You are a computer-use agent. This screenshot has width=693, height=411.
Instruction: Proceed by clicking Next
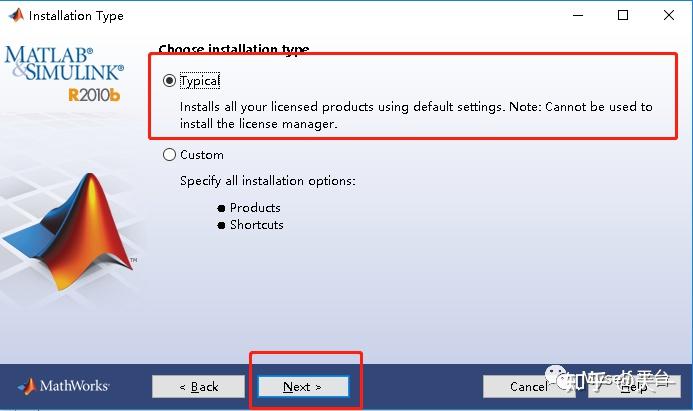[303, 387]
